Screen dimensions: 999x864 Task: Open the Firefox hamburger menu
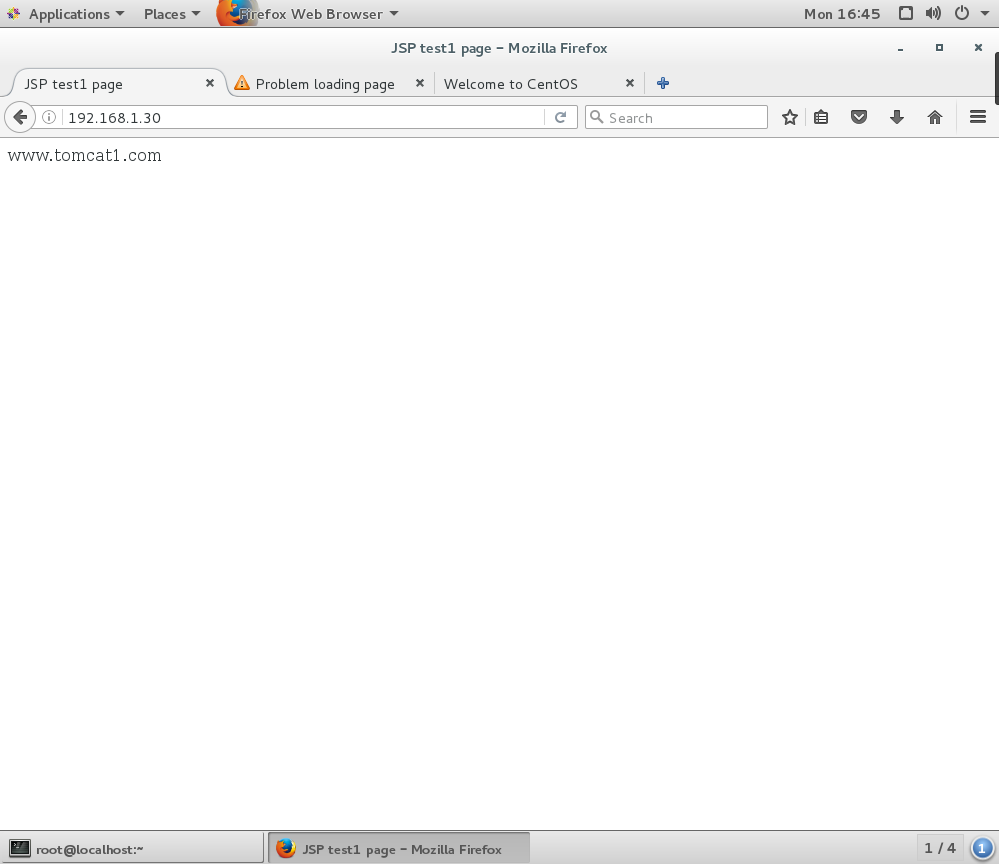(978, 117)
